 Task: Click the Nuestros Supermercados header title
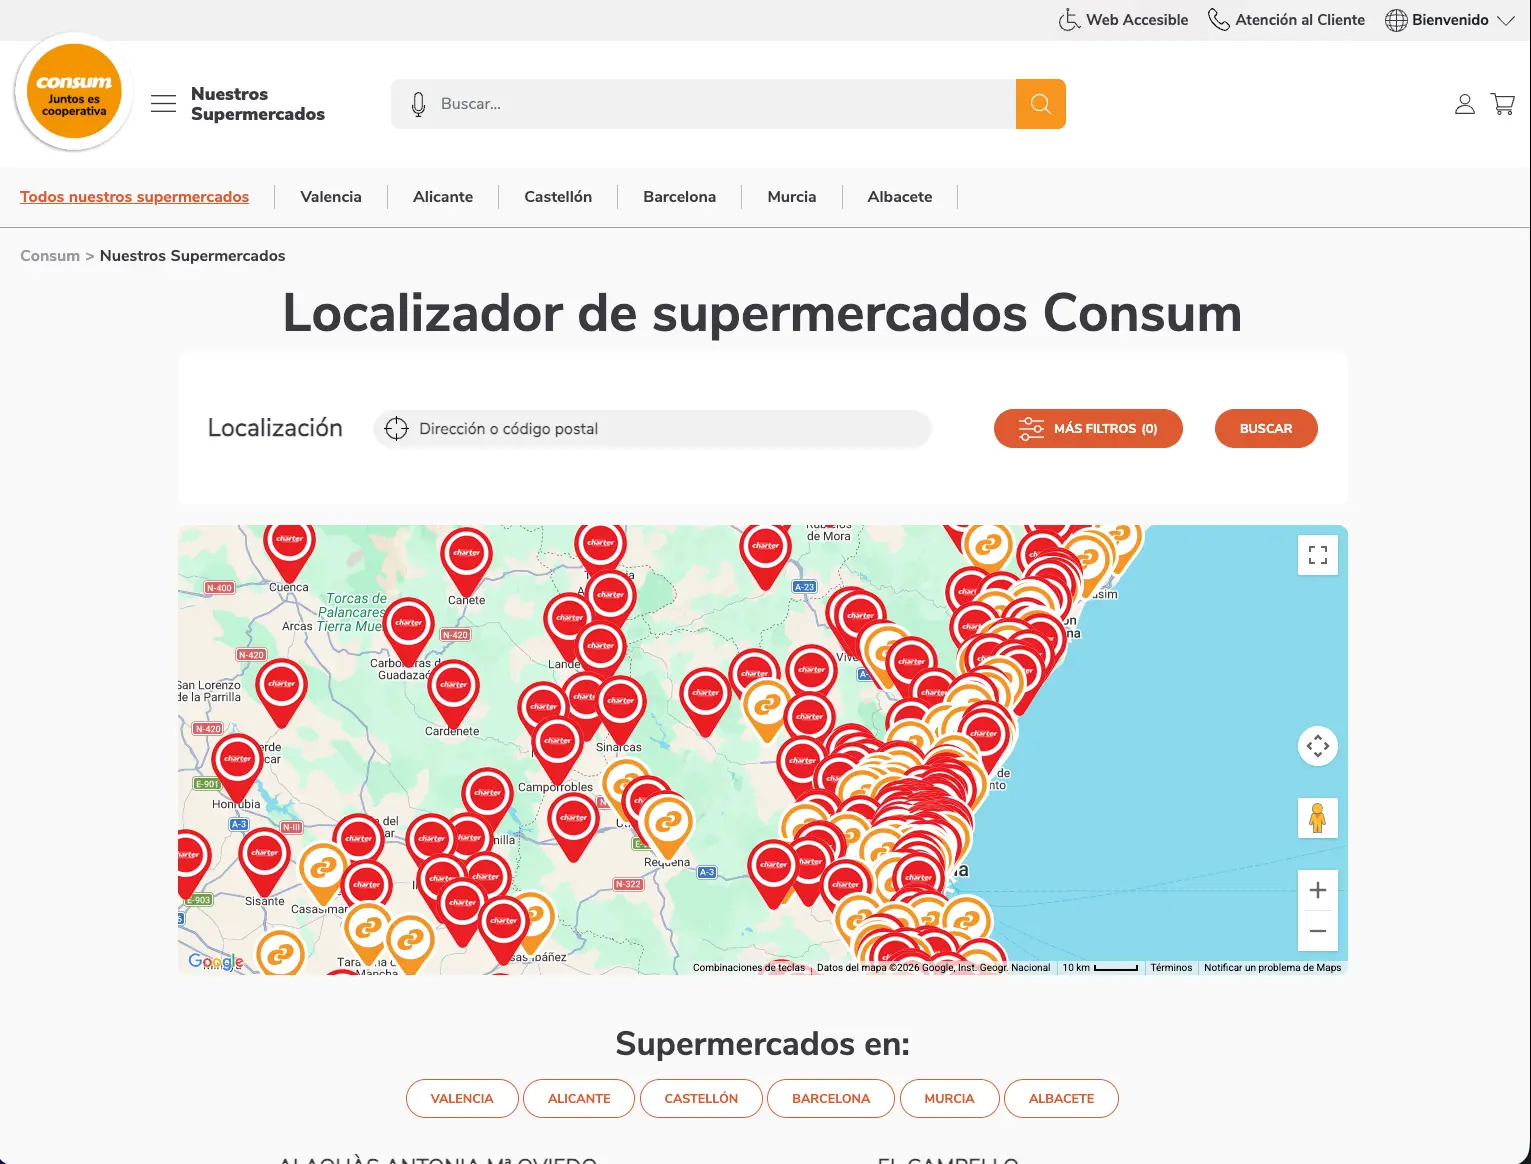click(x=258, y=104)
